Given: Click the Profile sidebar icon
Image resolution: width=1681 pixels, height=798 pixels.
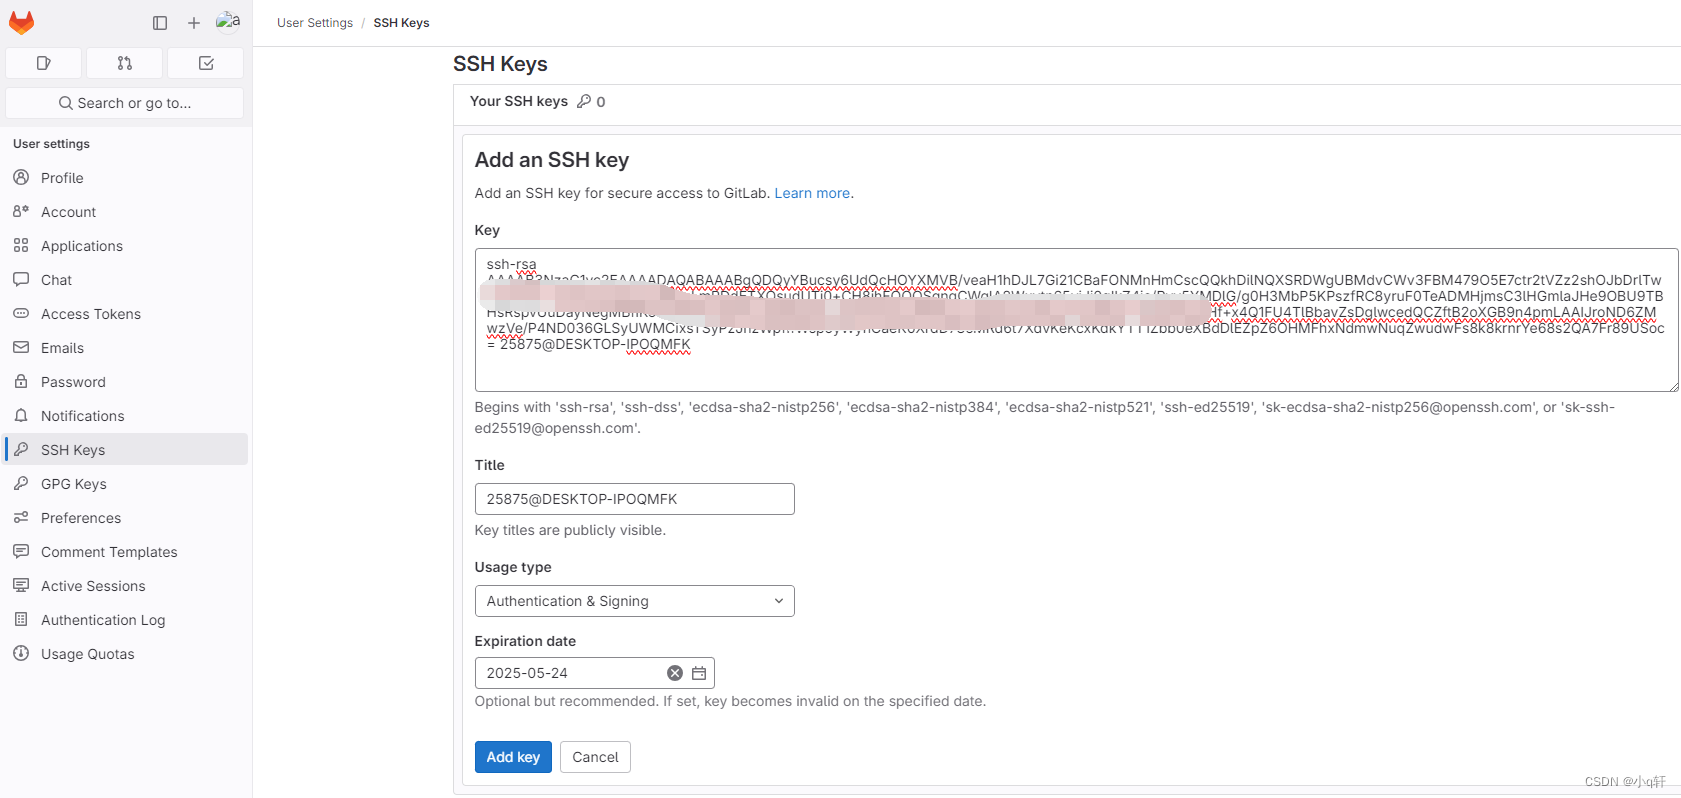Looking at the screenshot, I should click(x=21, y=177).
